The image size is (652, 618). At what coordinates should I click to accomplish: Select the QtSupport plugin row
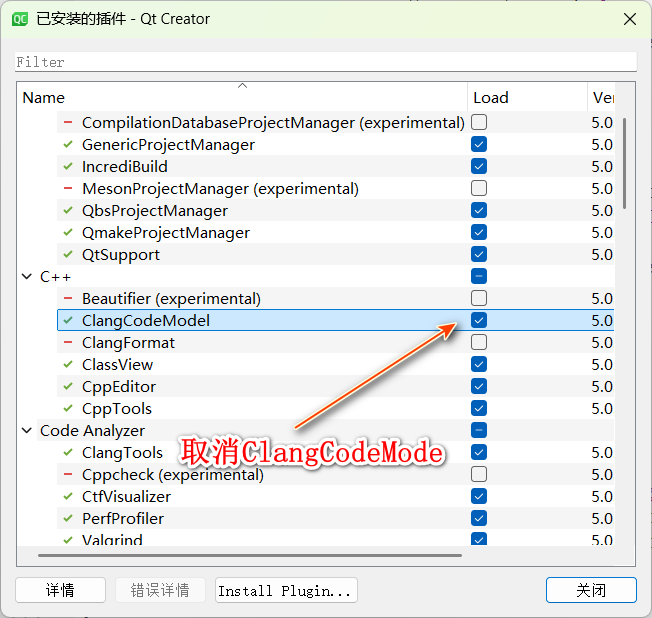pos(336,255)
